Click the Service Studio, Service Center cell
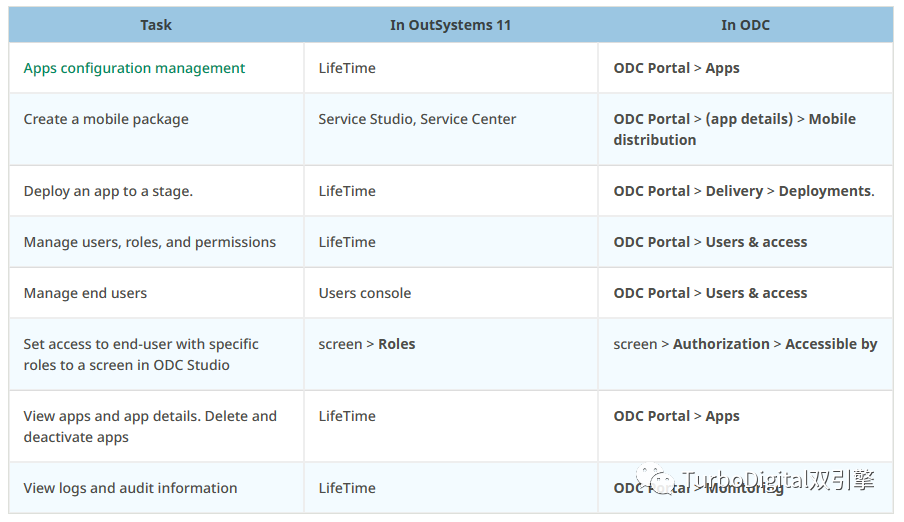This screenshot has width=904, height=522. 417,119
